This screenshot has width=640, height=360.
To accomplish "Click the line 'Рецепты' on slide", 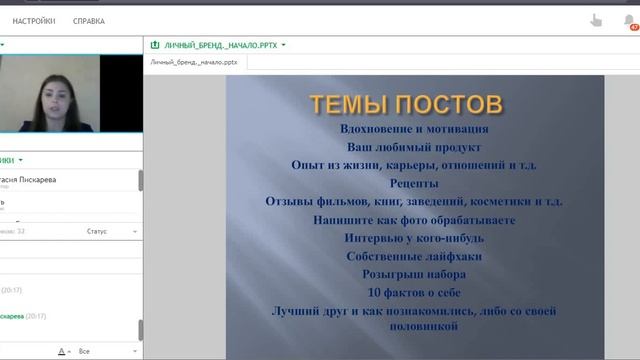I will tap(414, 183).
